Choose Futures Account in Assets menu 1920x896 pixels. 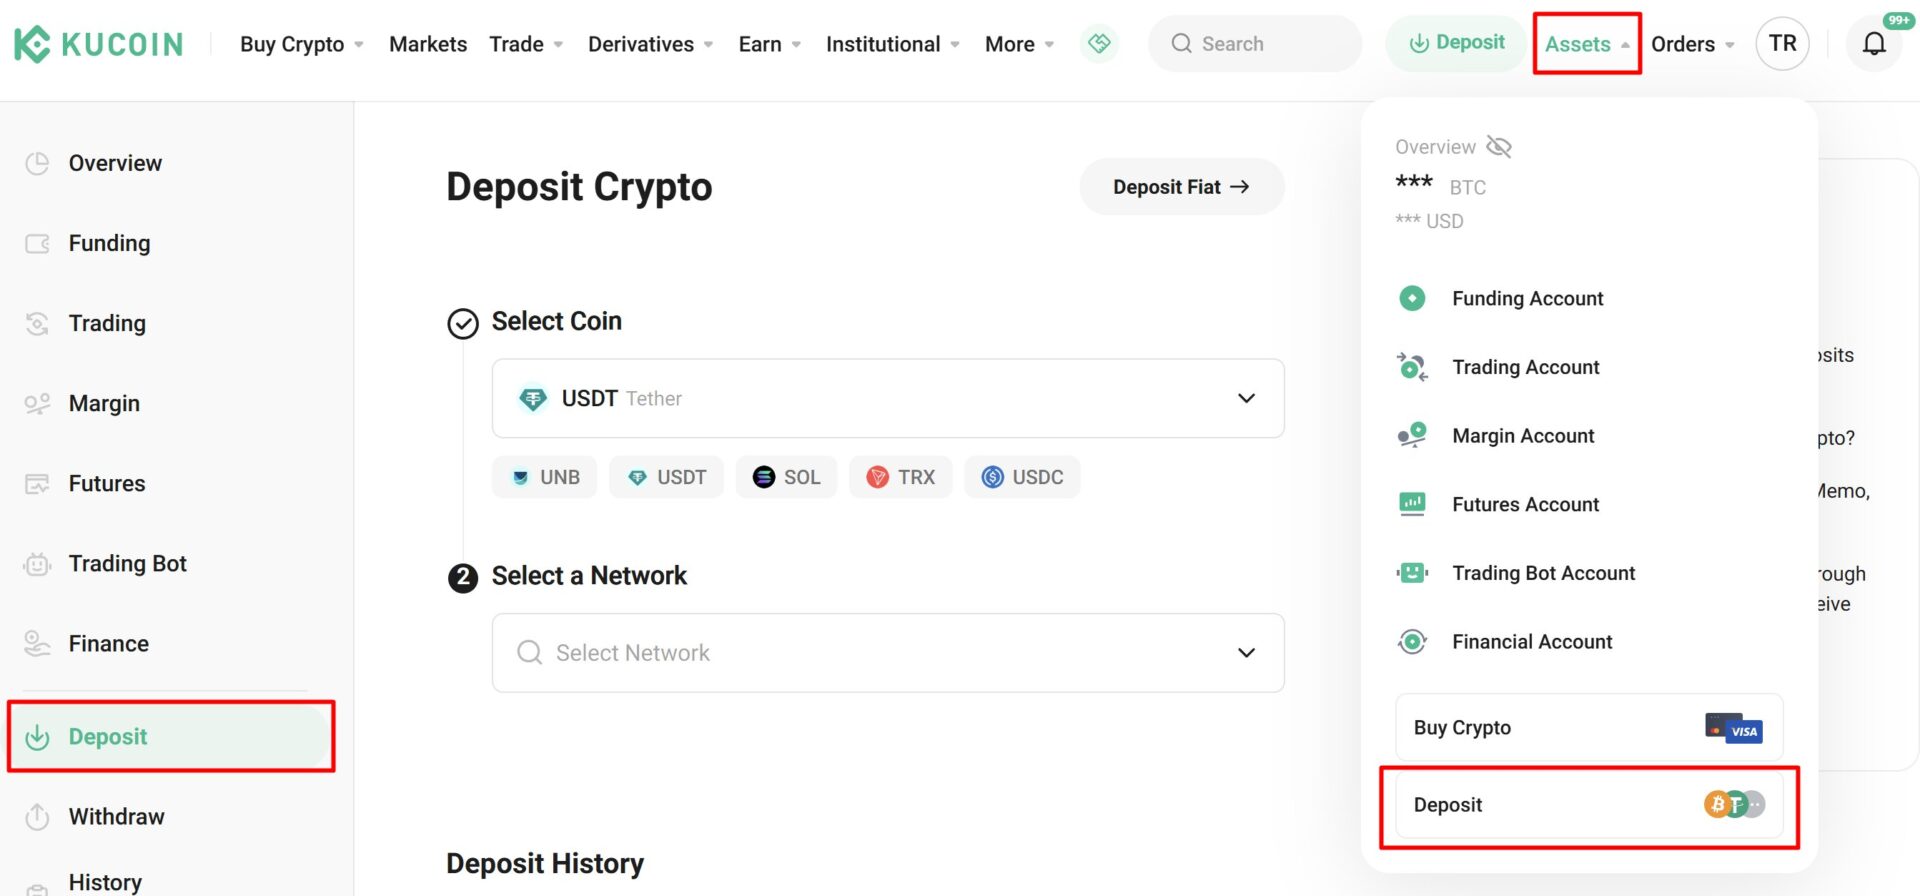click(1525, 504)
